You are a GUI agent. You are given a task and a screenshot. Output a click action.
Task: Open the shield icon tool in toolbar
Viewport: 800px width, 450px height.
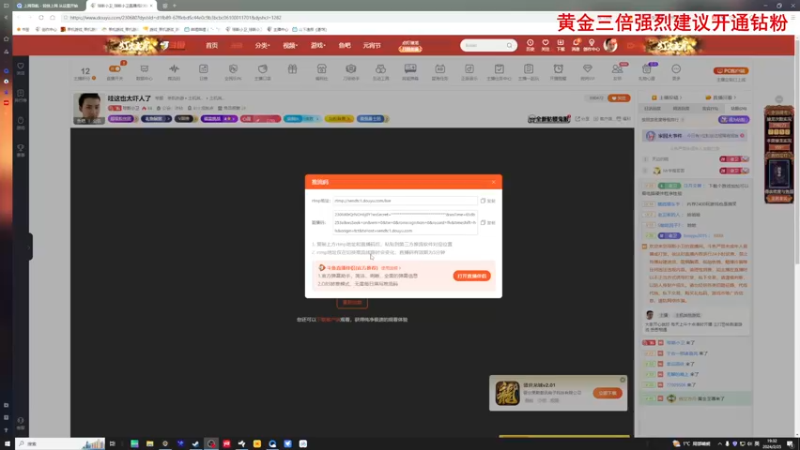(233, 69)
